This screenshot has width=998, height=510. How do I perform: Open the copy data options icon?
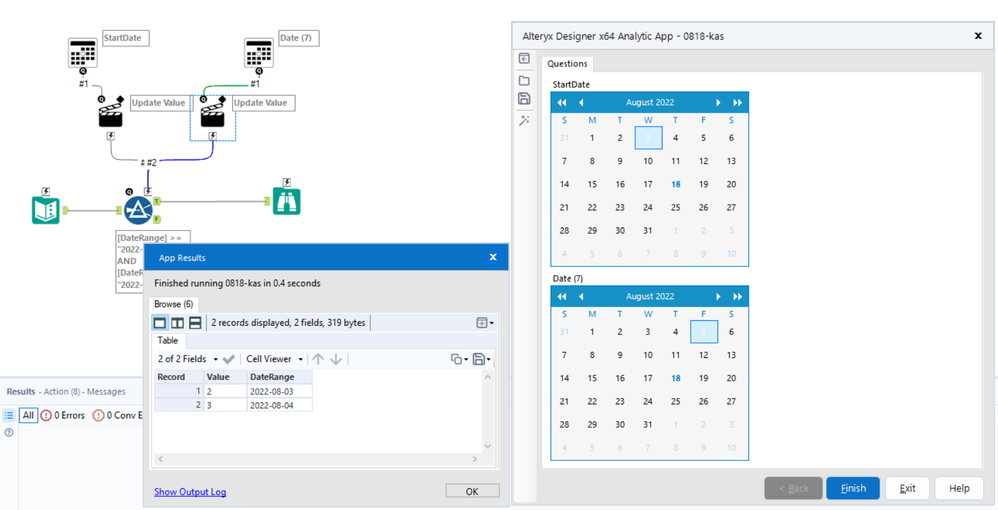(x=459, y=359)
